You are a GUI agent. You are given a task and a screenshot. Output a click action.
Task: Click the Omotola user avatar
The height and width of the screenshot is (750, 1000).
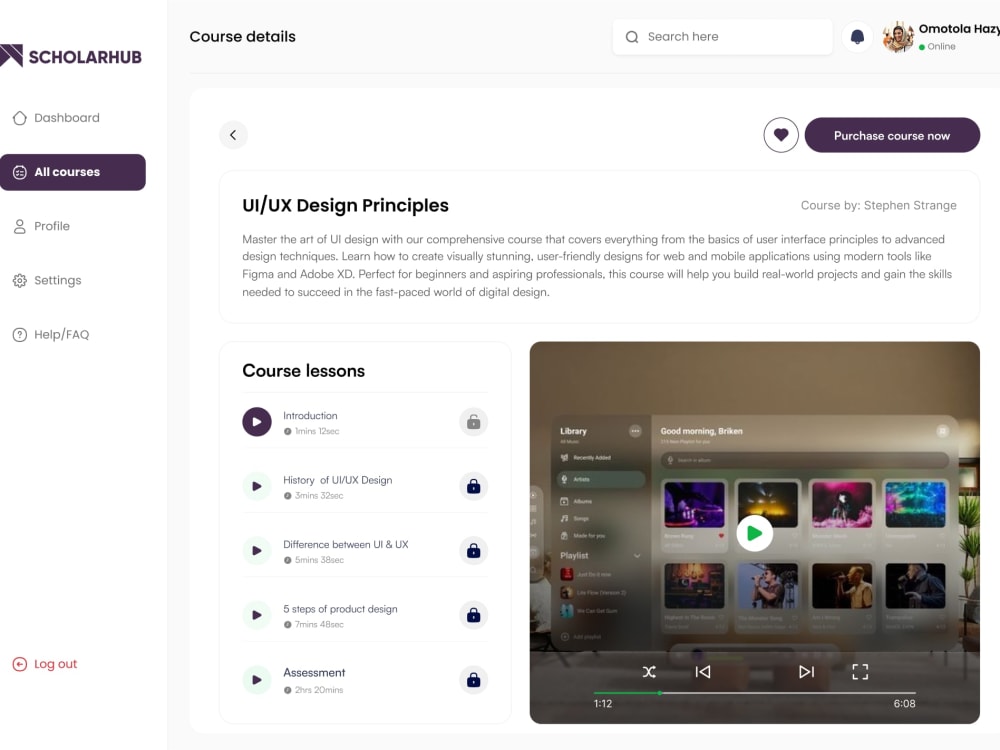pyautogui.click(x=899, y=37)
